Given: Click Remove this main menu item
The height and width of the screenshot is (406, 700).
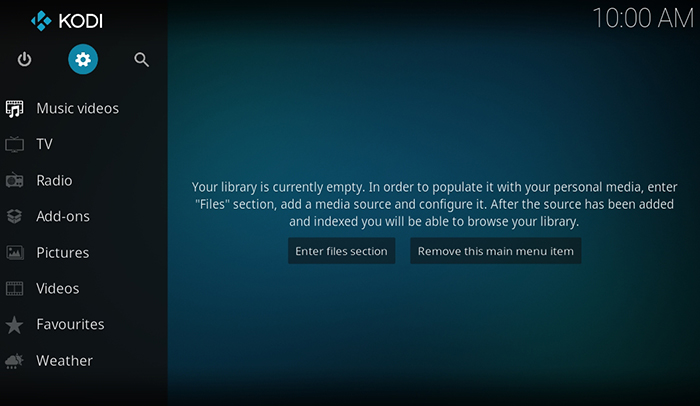Looking at the screenshot, I should pyautogui.click(x=496, y=251).
